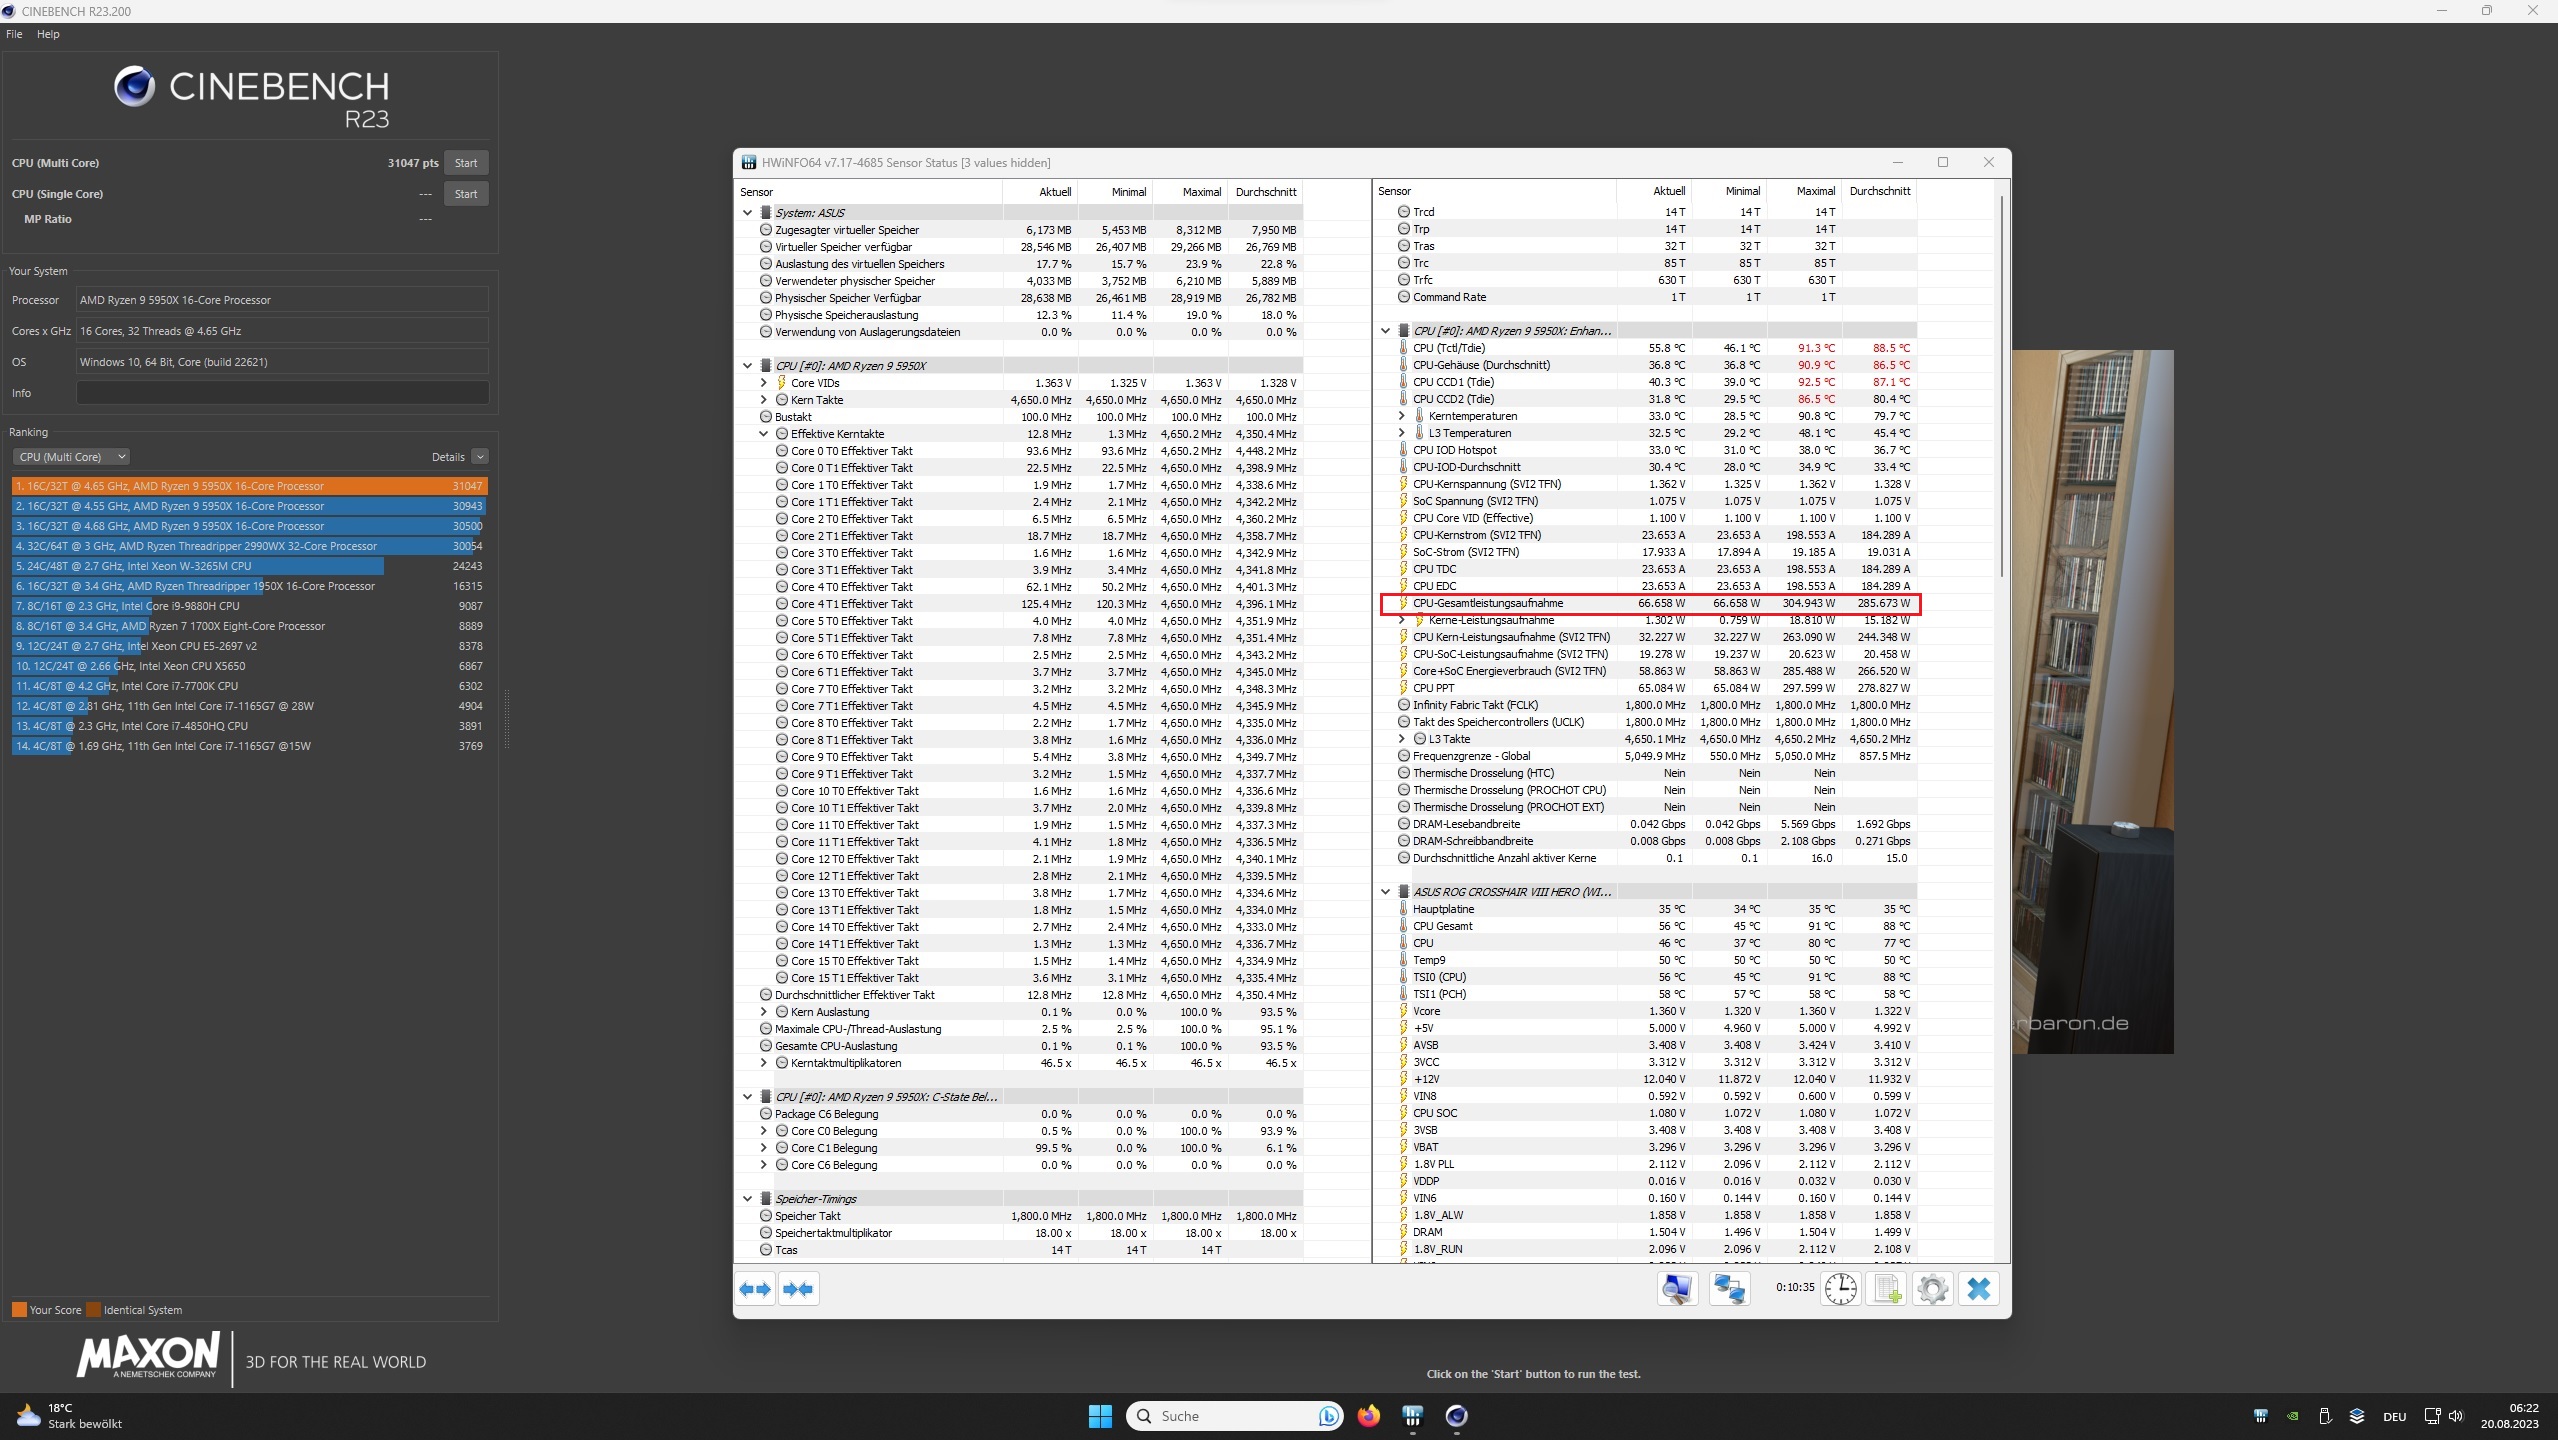2558x1440 pixels.
Task: Open the Help menu in Cinebench
Action: click(x=48, y=34)
